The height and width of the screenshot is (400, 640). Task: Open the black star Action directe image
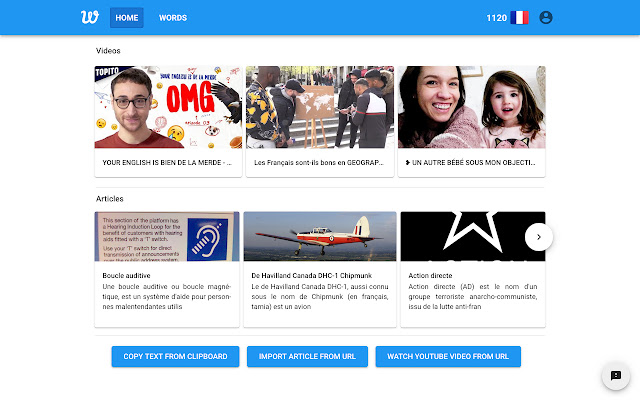click(x=473, y=236)
